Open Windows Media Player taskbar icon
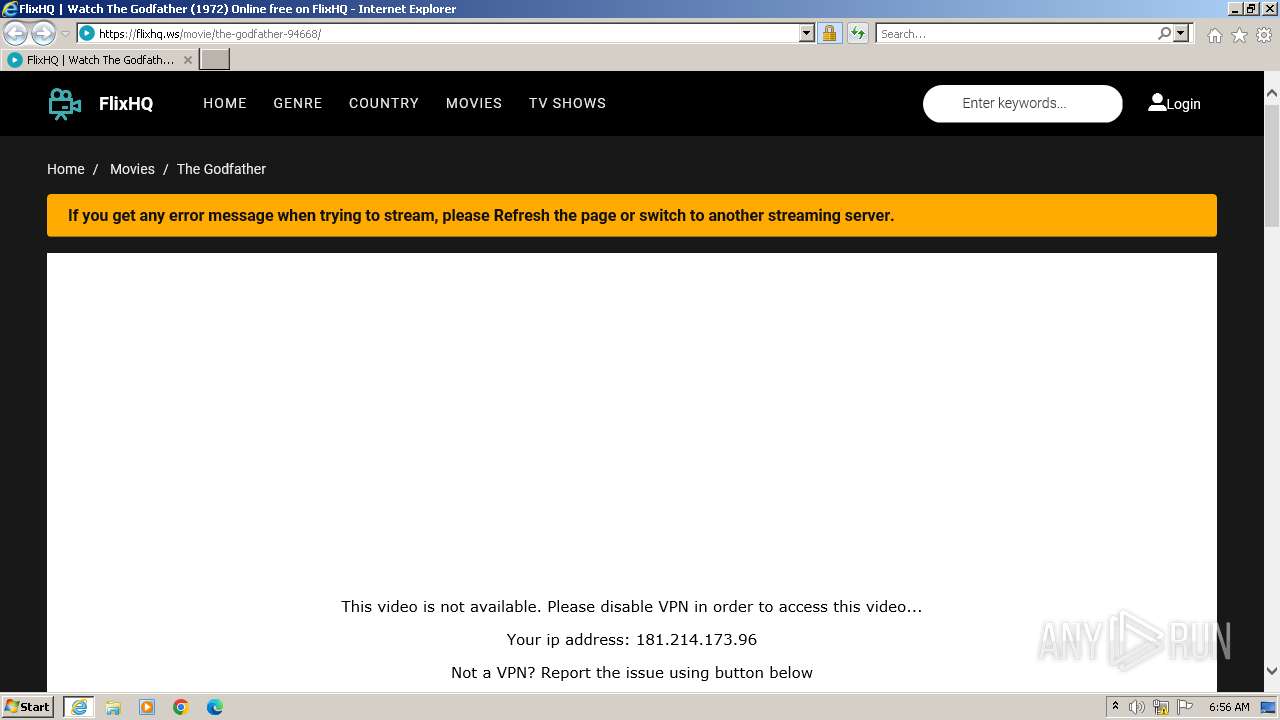Screen dimensions: 1280x720 coord(147,707)
